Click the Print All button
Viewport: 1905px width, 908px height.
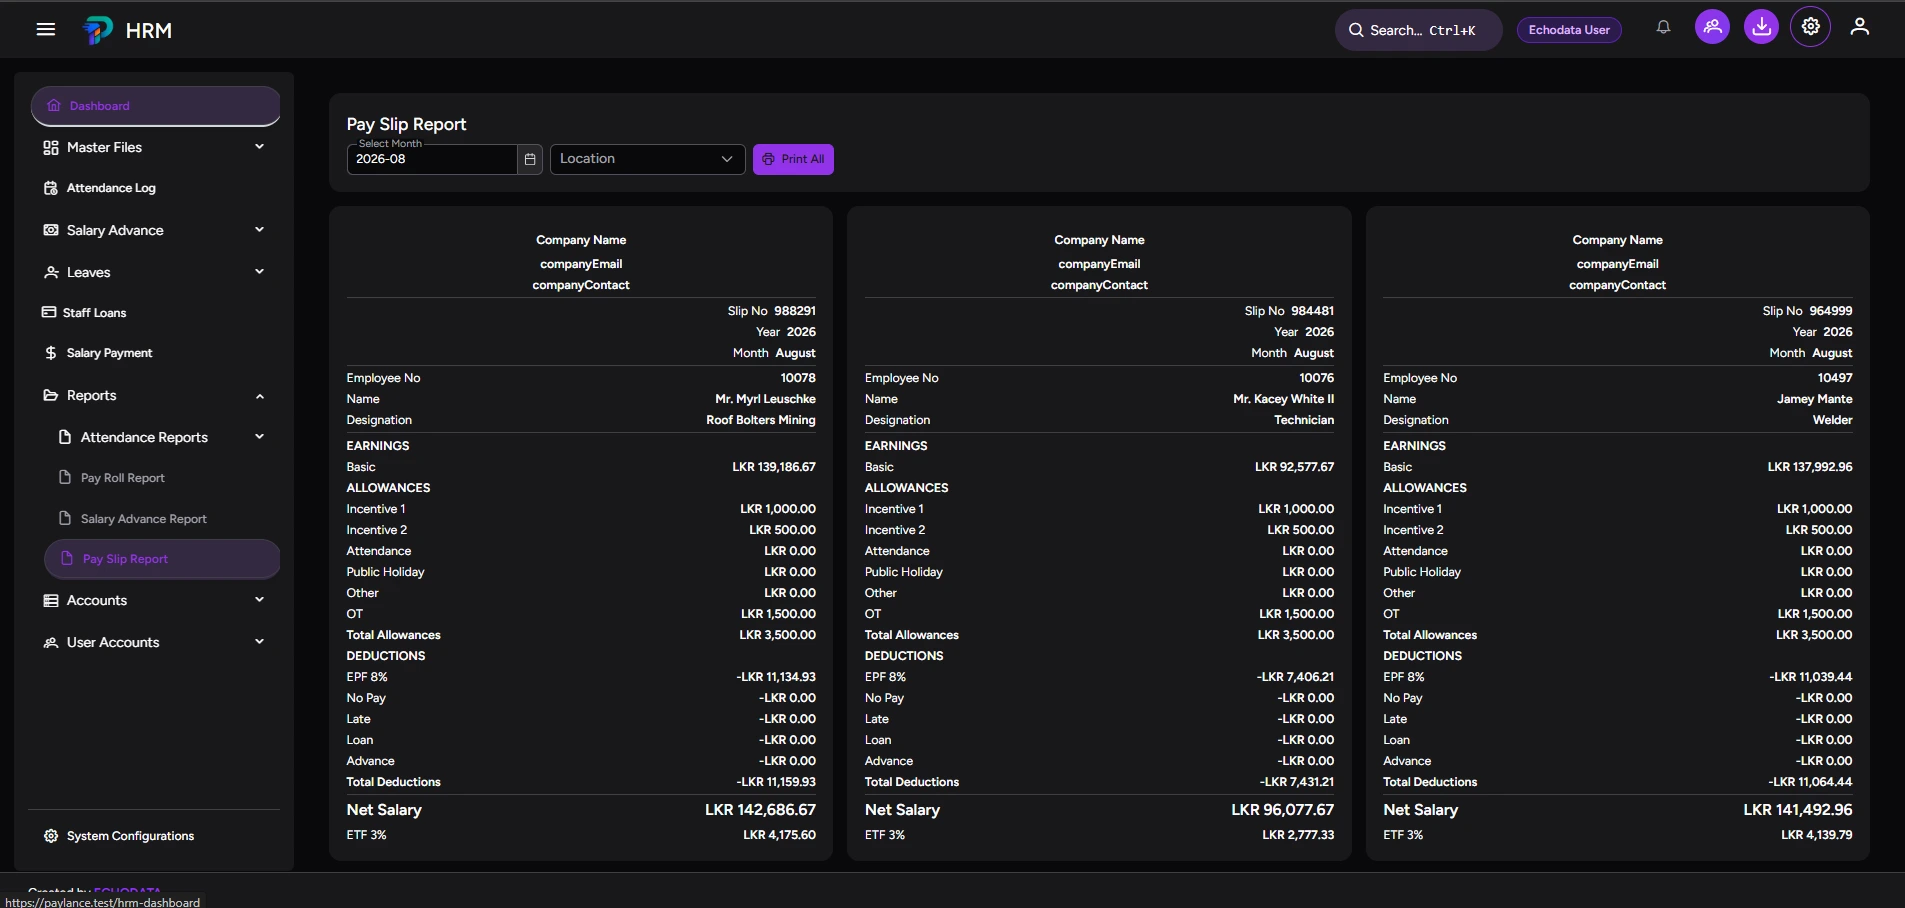coord(793,159)
